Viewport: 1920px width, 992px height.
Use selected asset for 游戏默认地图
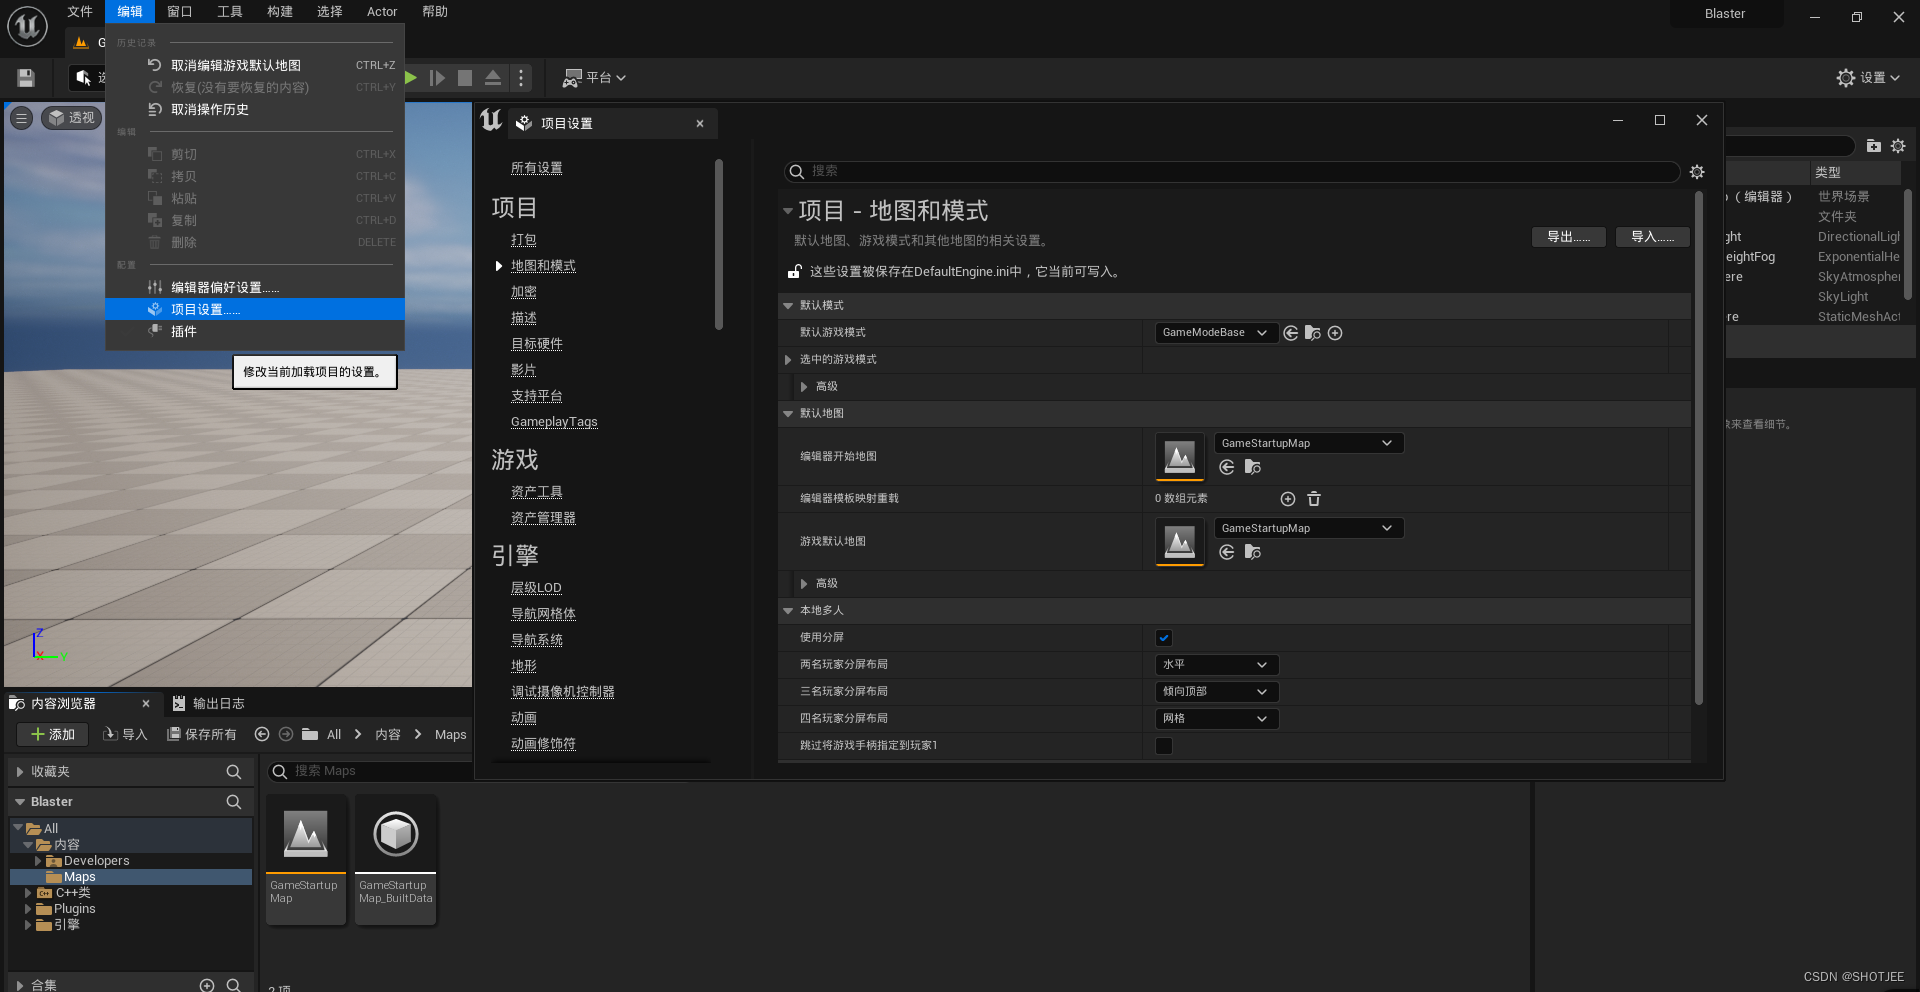click(x=1227, y=552)
